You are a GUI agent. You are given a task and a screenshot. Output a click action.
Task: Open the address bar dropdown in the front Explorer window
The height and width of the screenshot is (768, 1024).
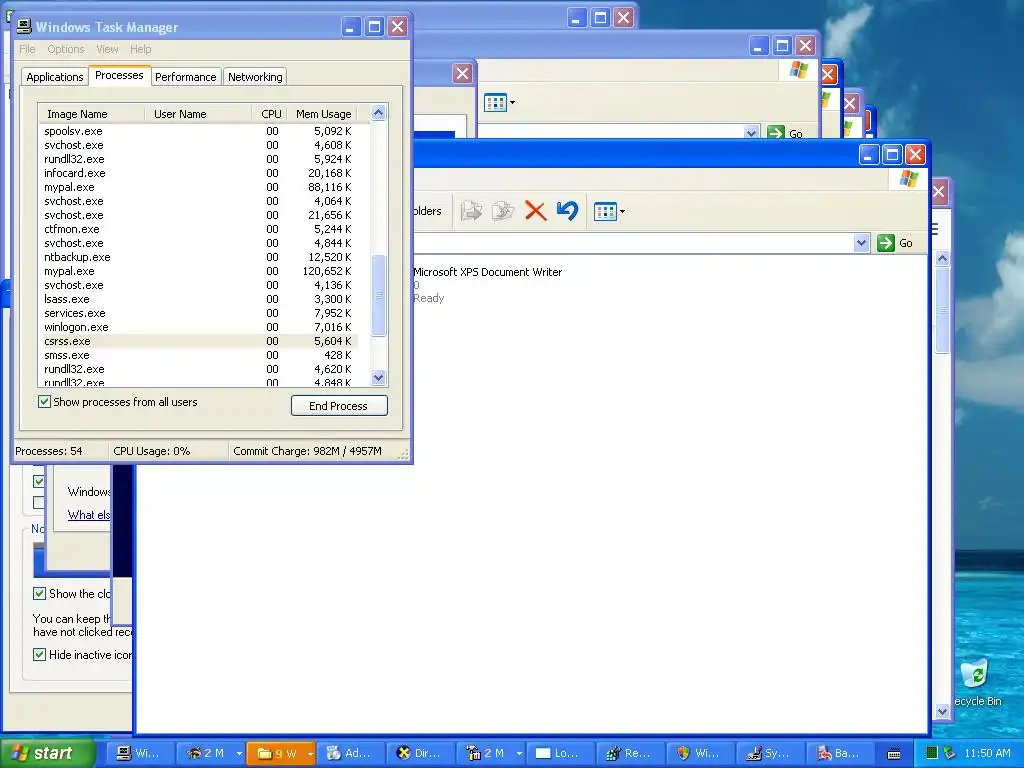[x=861, y=243]
